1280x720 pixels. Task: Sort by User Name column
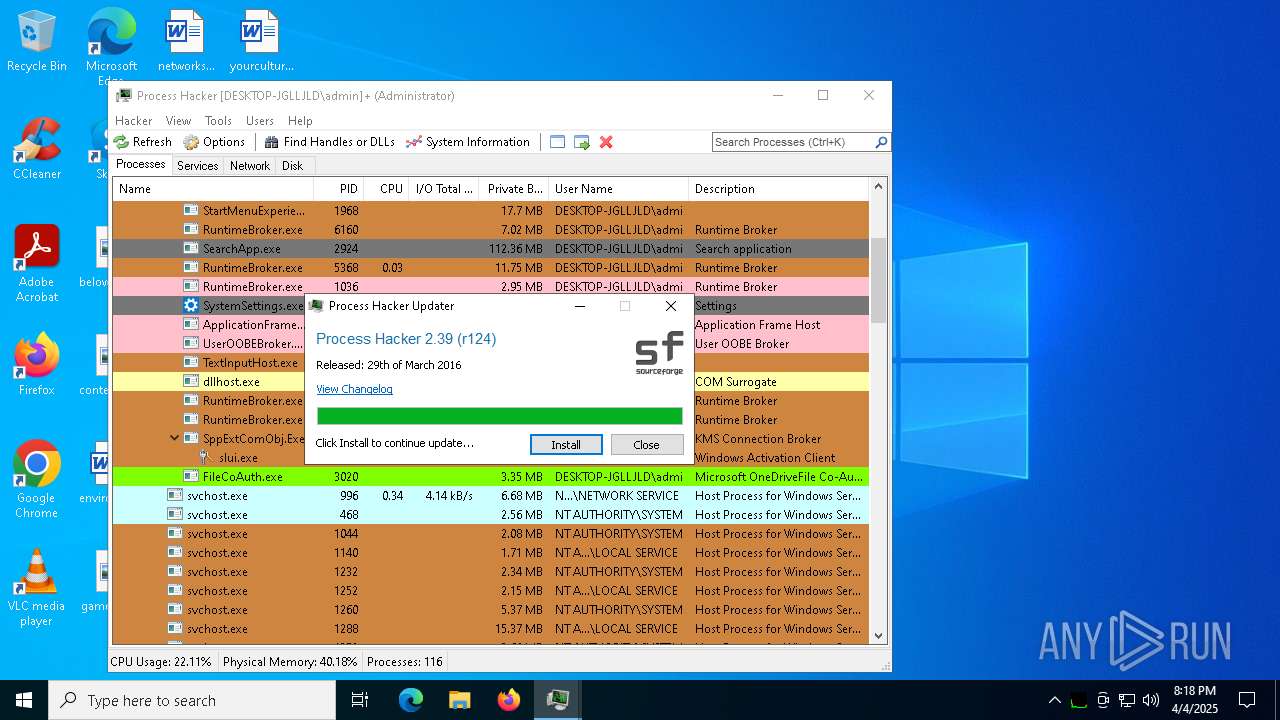[x=618, y=189]
